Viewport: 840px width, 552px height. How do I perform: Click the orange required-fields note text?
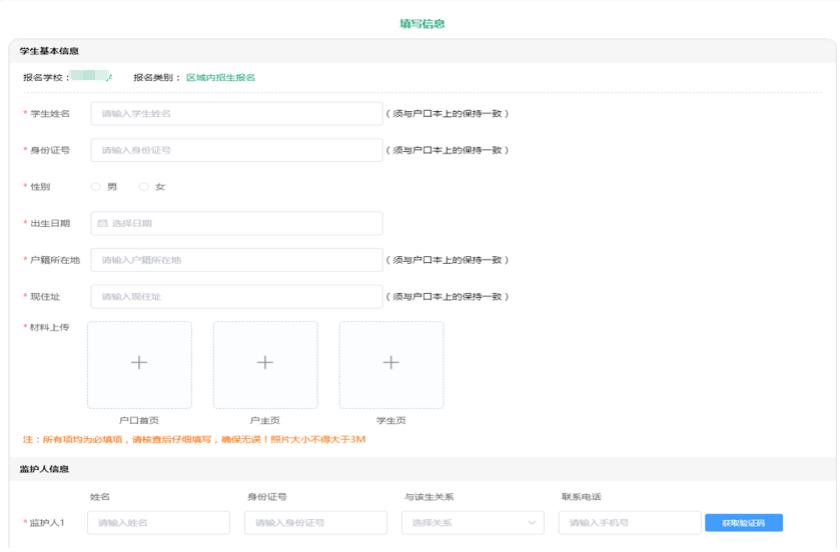[194, 439]
